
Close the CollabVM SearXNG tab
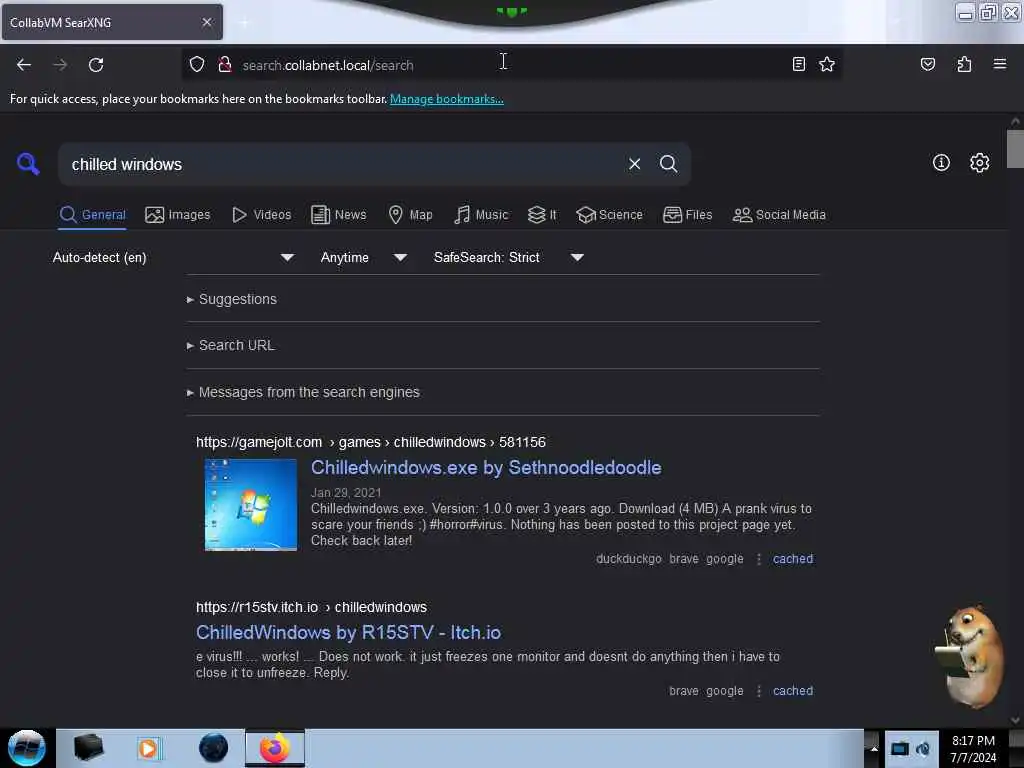[x=206, y=22]
